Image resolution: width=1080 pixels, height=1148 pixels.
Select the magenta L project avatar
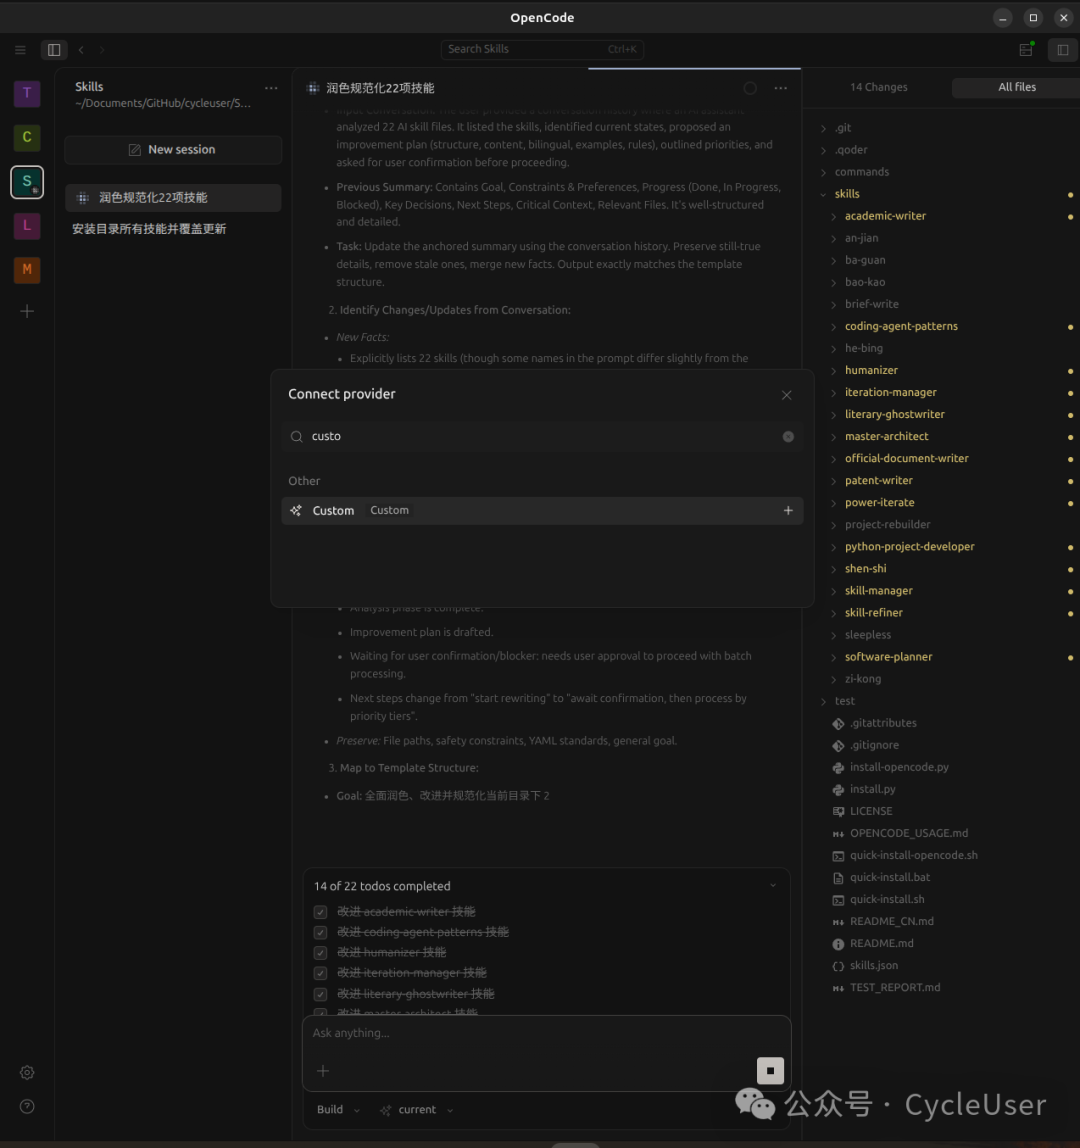(x=27, y=226)
